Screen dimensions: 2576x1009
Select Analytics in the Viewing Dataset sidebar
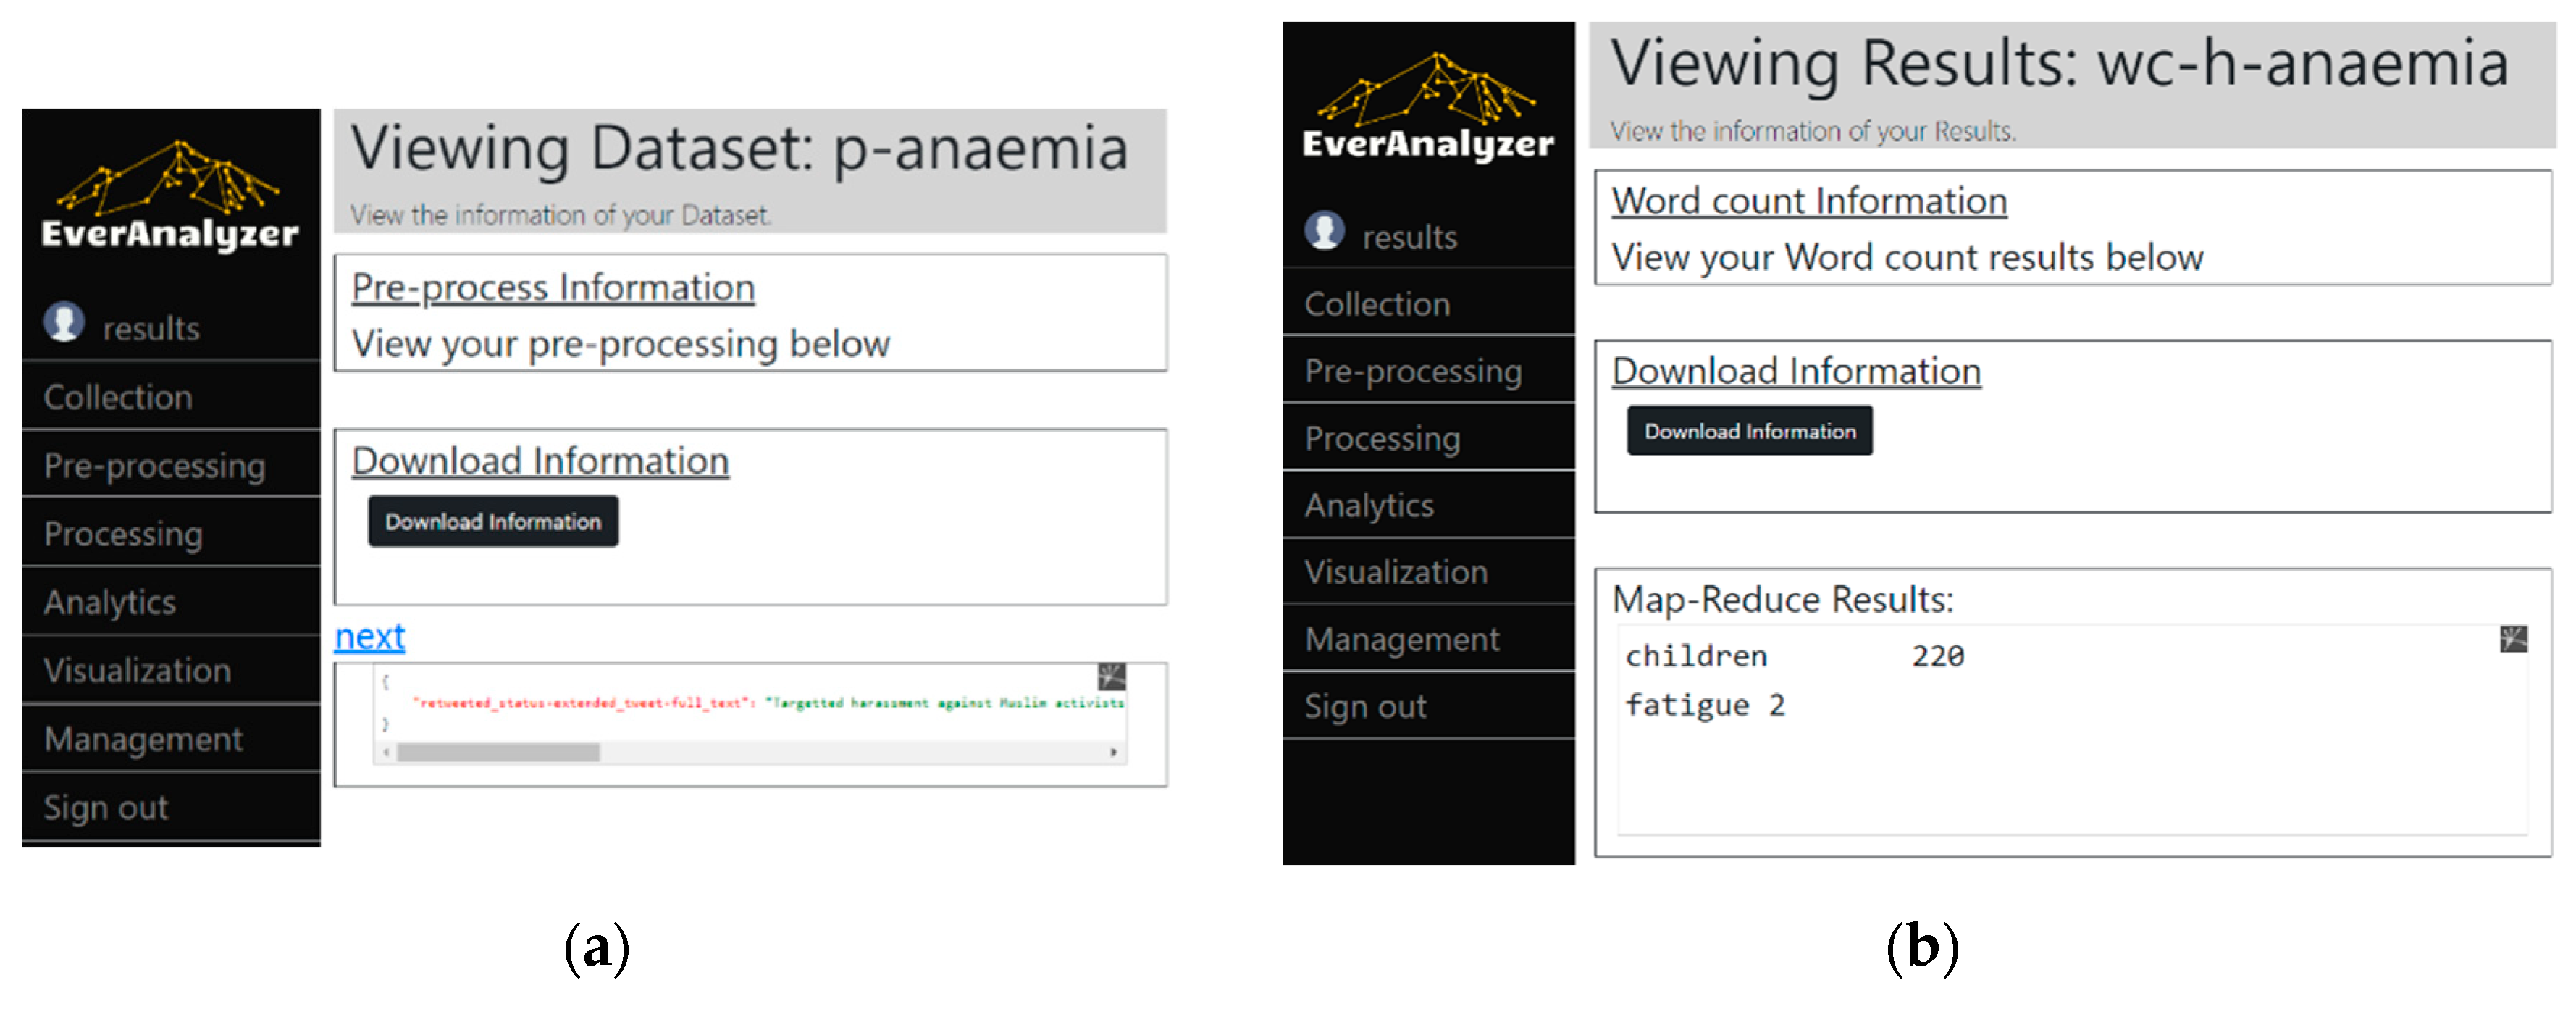click(x=110, y=602)
